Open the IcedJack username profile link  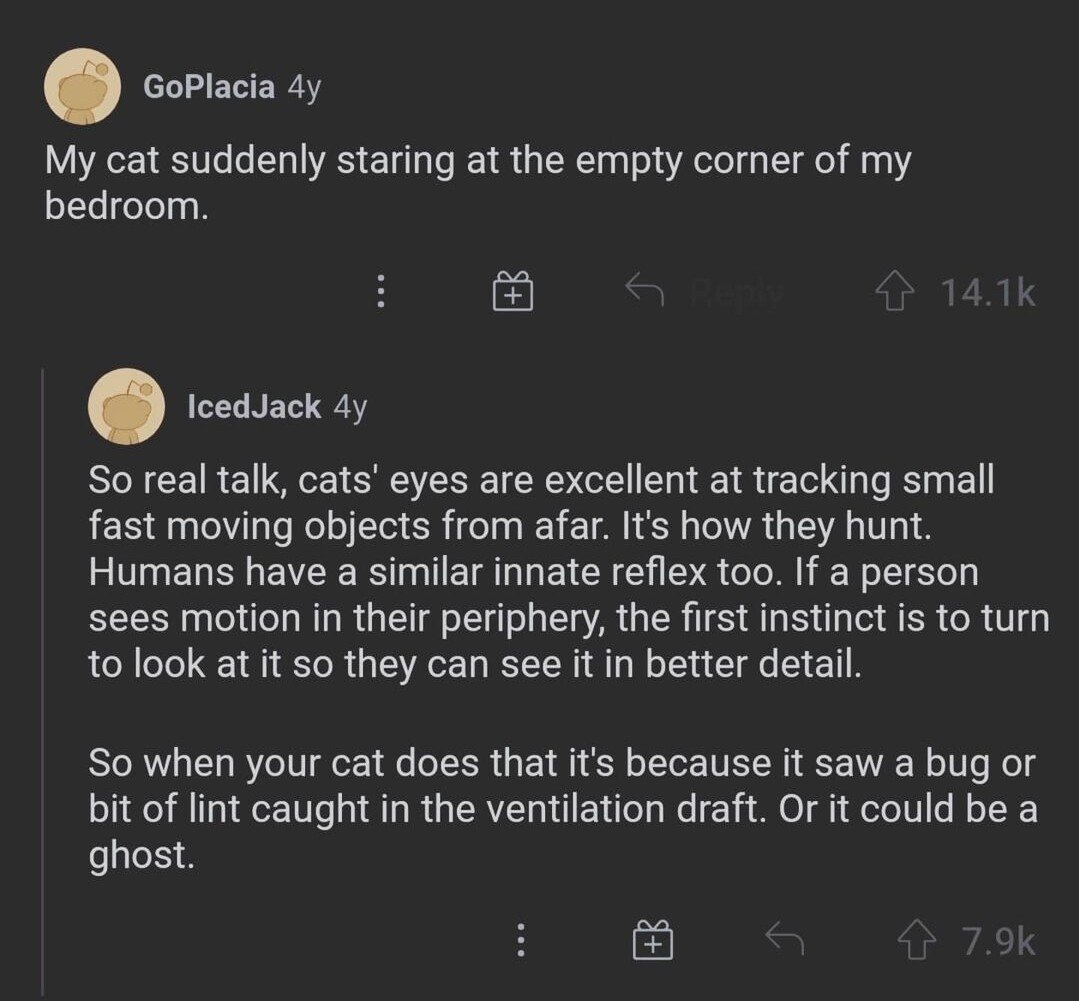[x=254, y=407]
